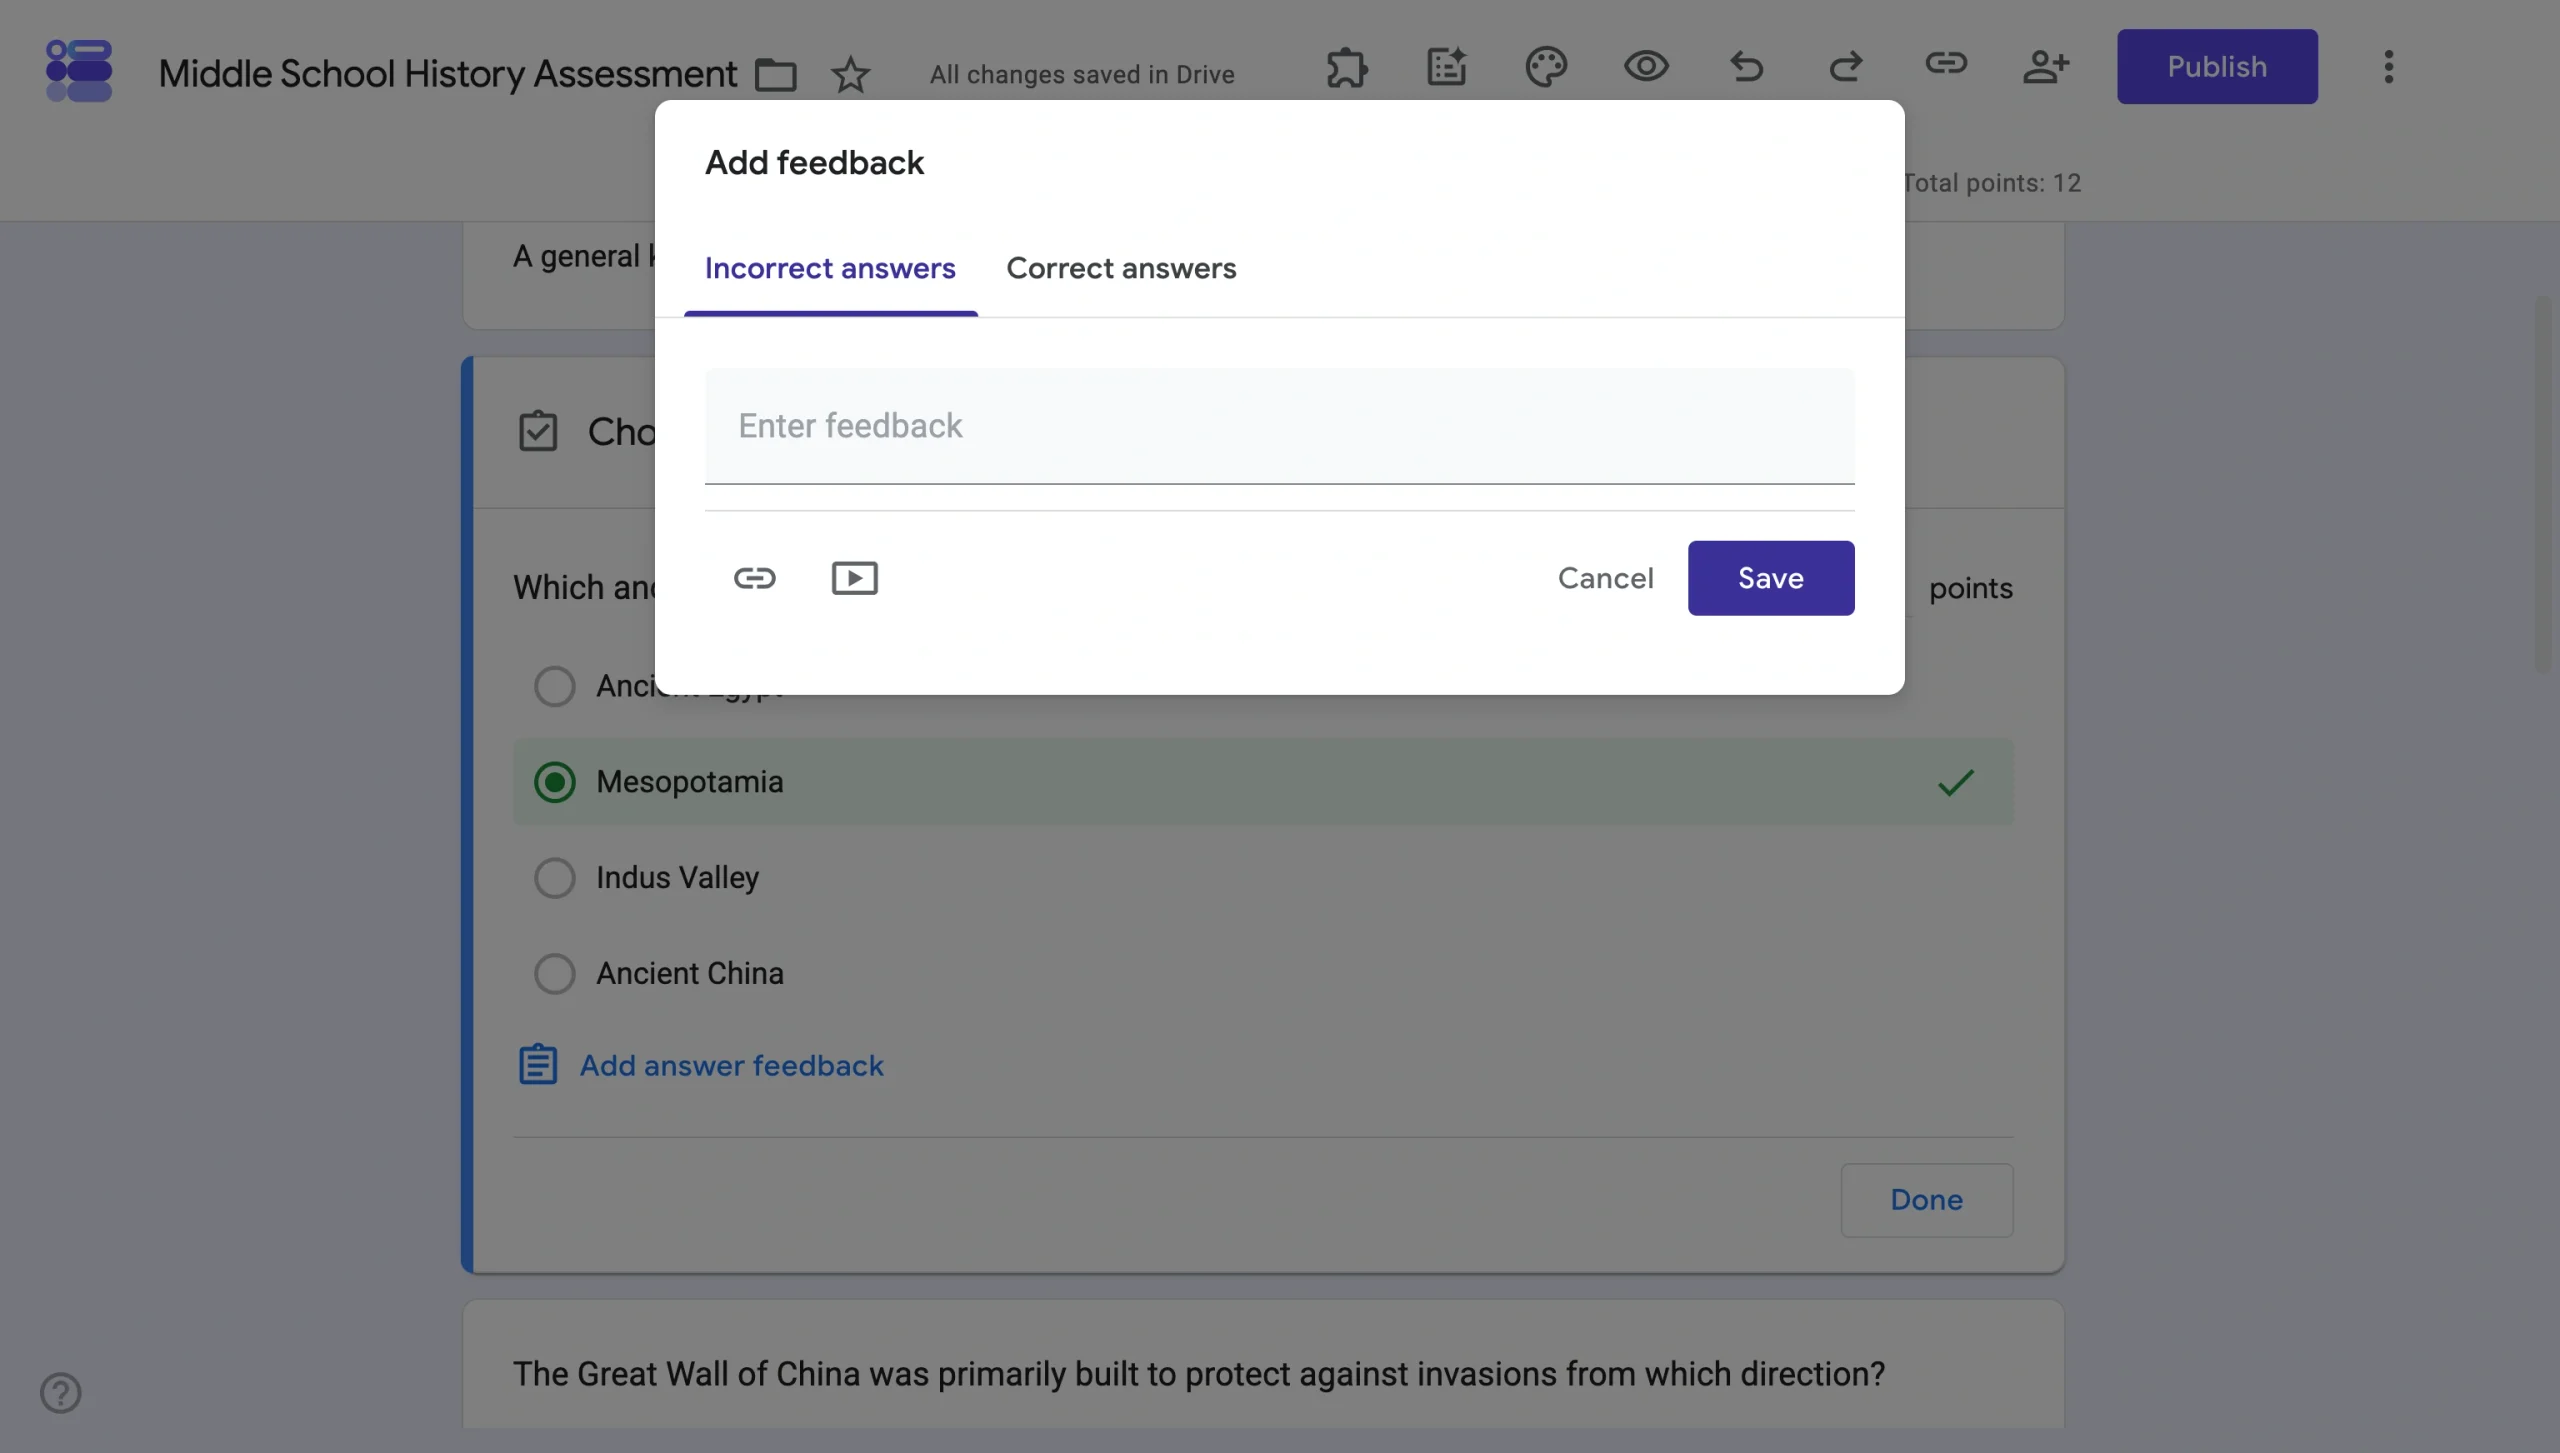Click the form title Middle School History Assessment
This screenshot has width=2560, height=1453.
(x=447, y=74)
